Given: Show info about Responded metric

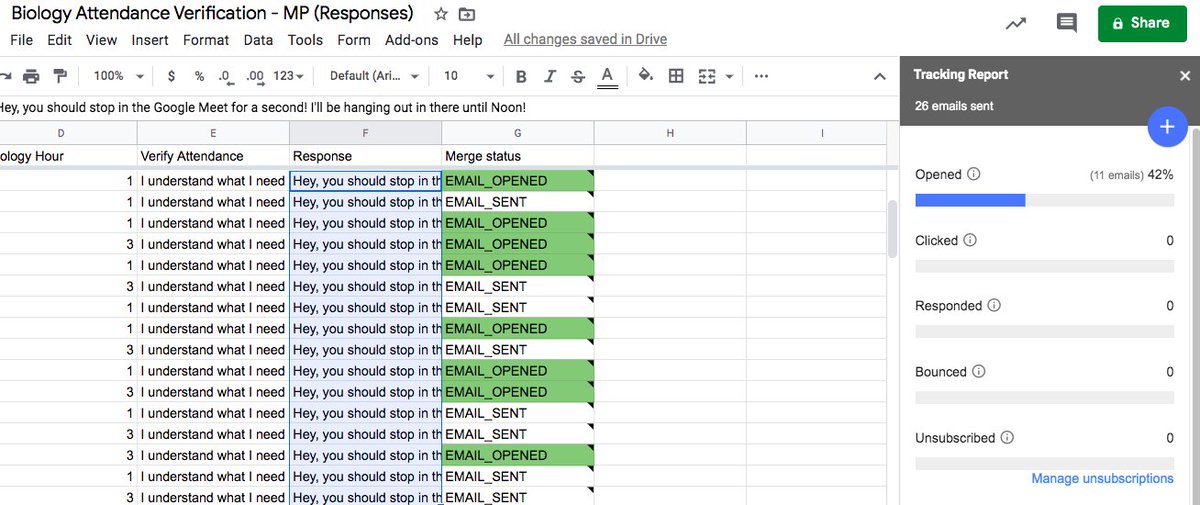Looking at the screenshot, I should tap(994, 306).
